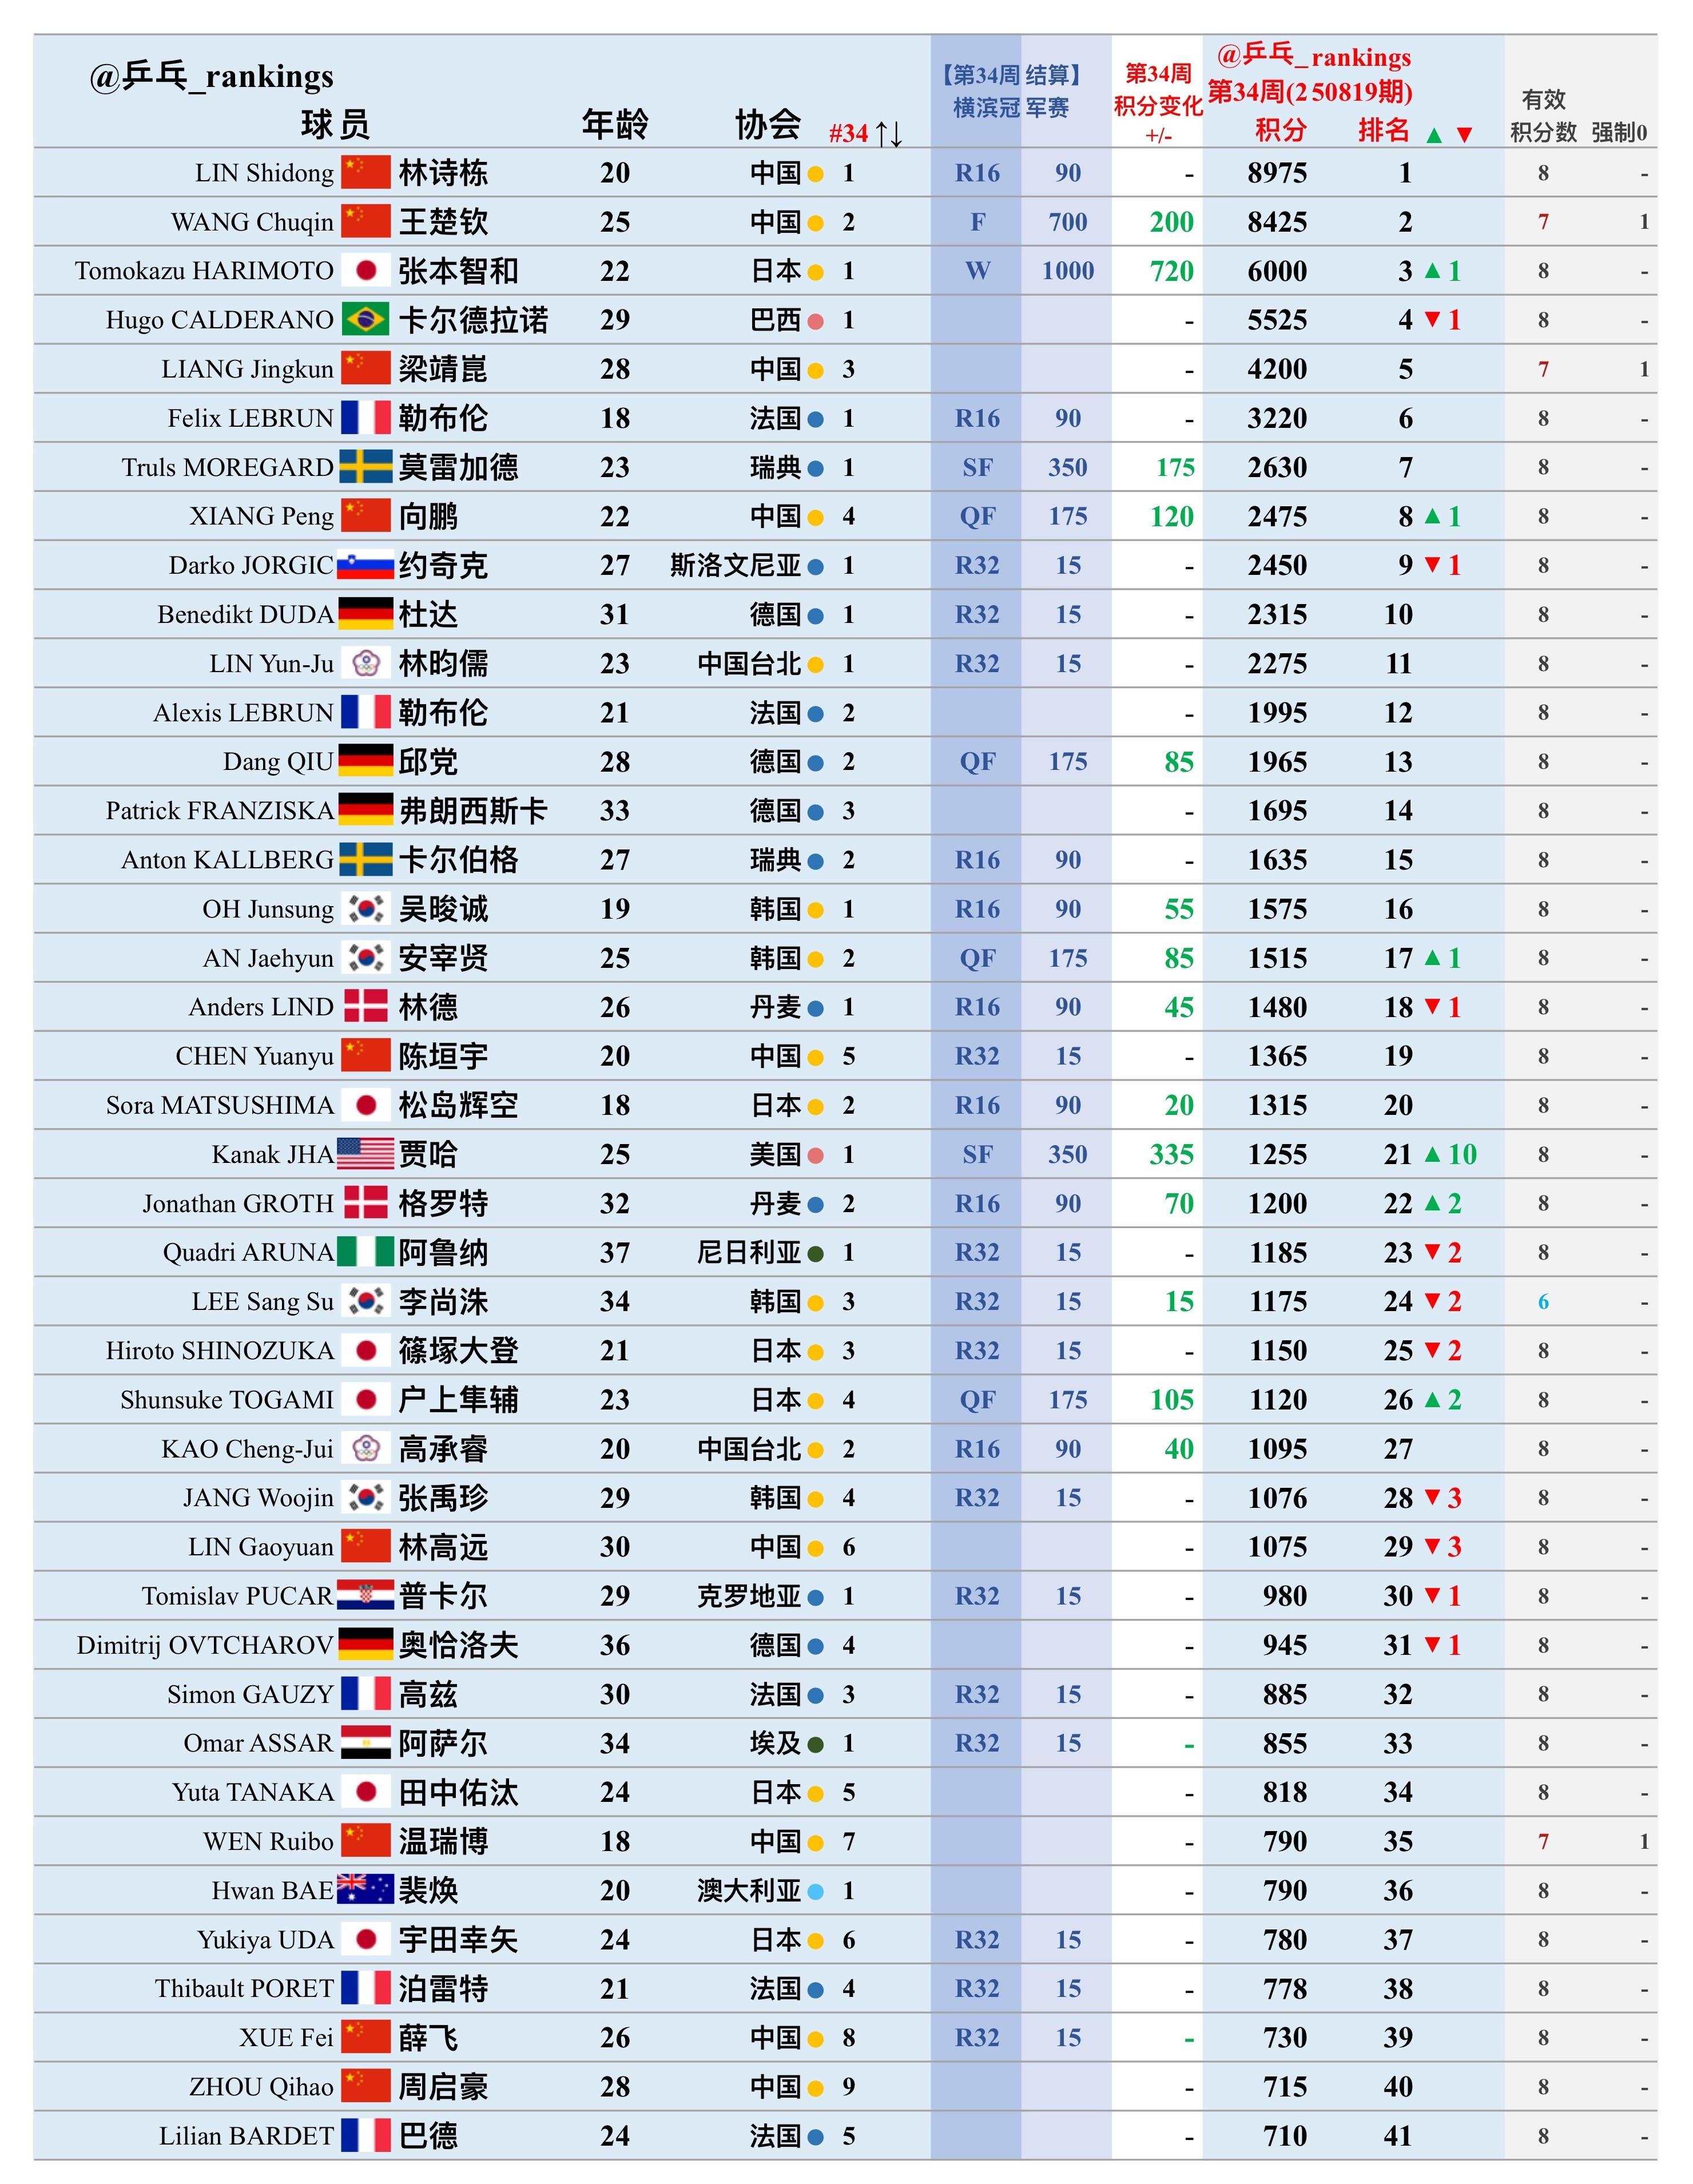Select the name Patrick FRANZISKA

[220, 810]
